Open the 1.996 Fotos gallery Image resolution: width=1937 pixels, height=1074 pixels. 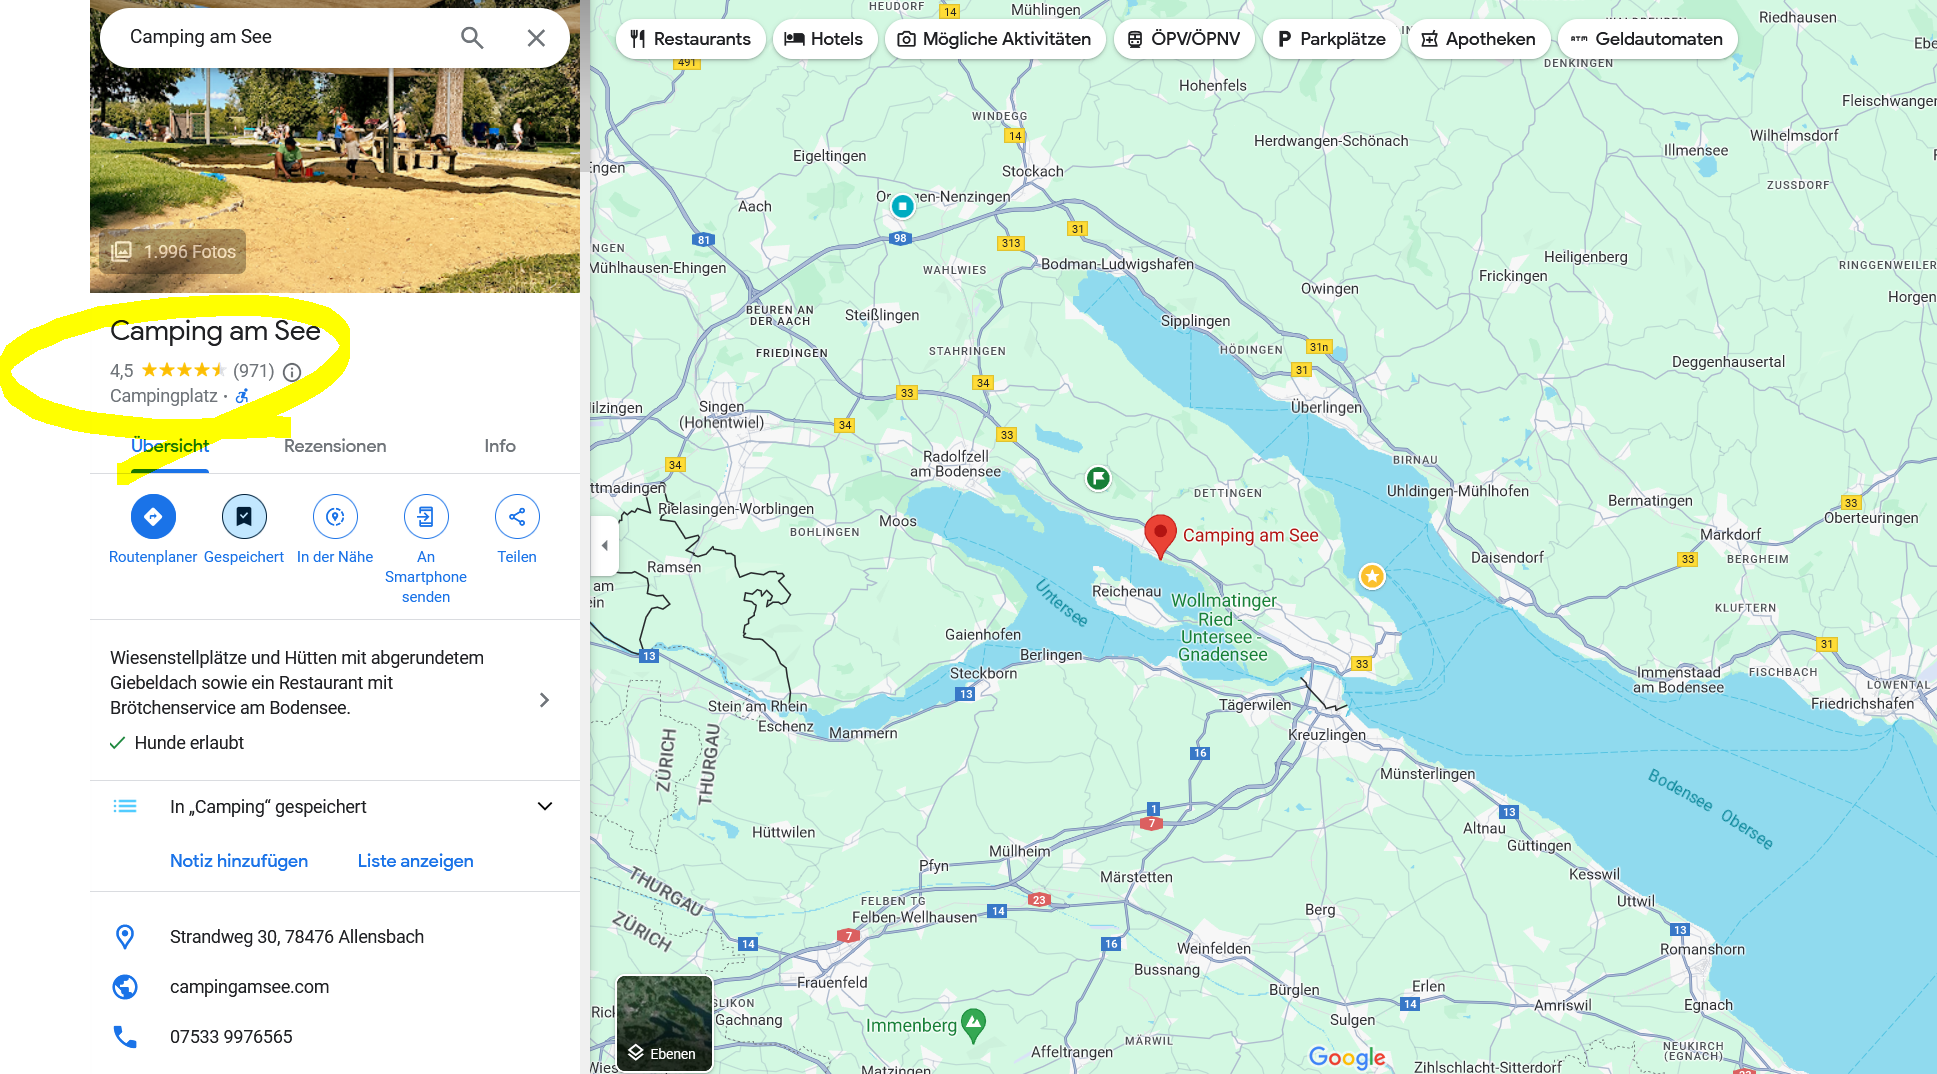172,251
